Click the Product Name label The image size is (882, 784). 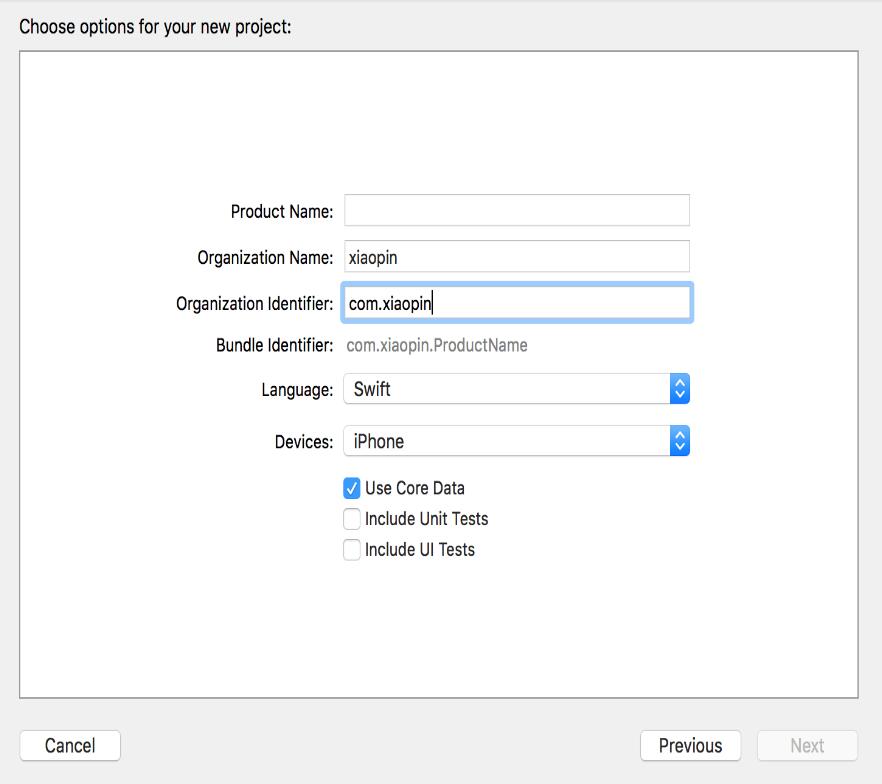tap(281, 212)
